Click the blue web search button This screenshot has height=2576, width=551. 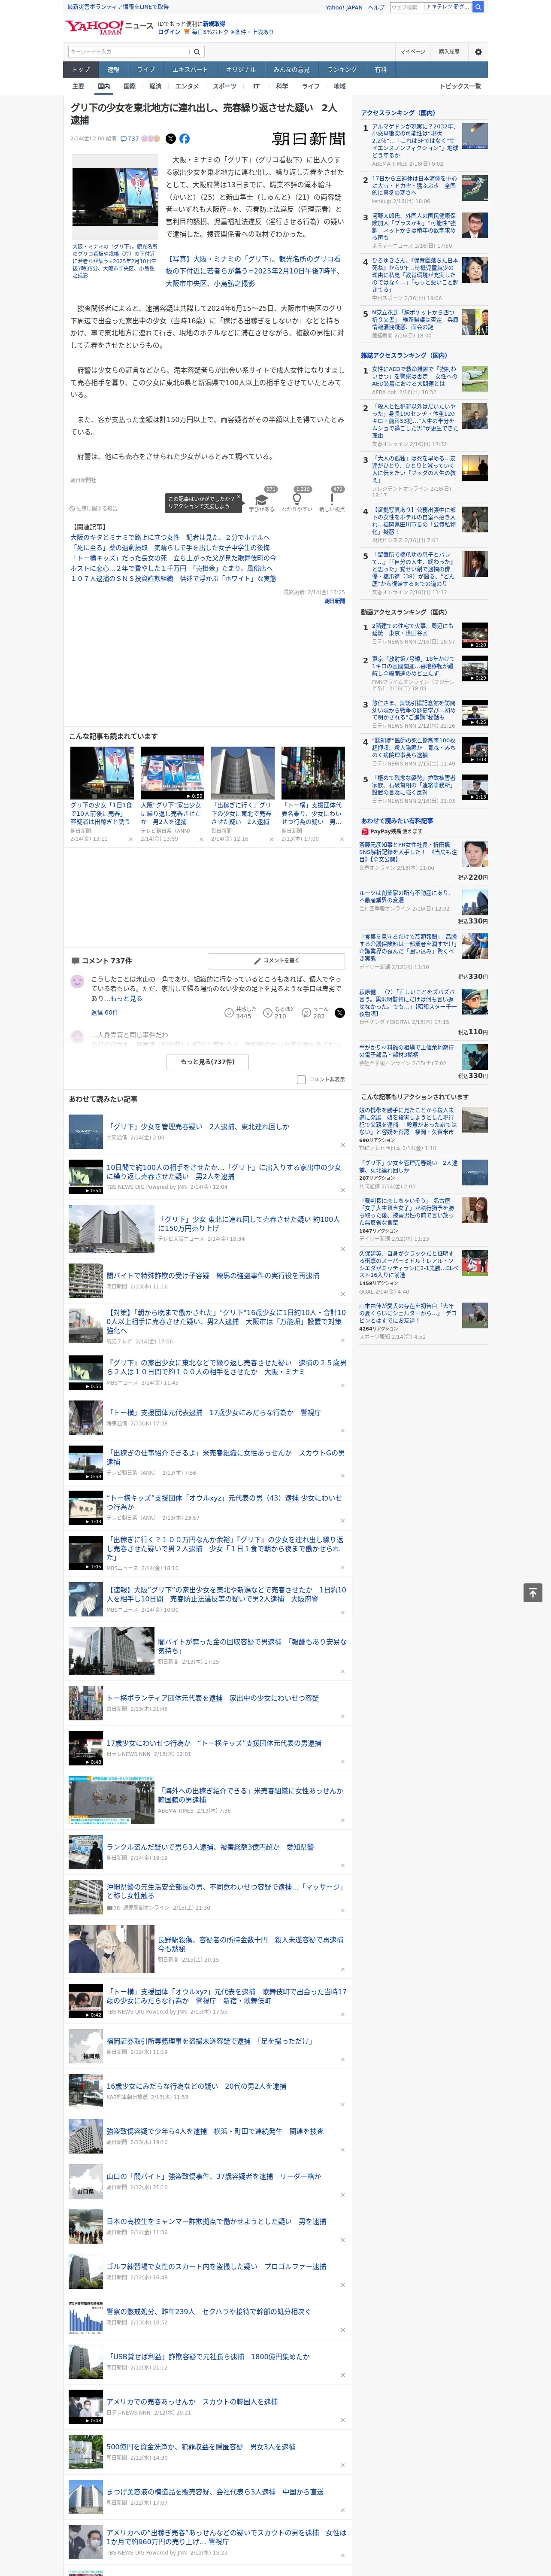(x=478, y=7)
